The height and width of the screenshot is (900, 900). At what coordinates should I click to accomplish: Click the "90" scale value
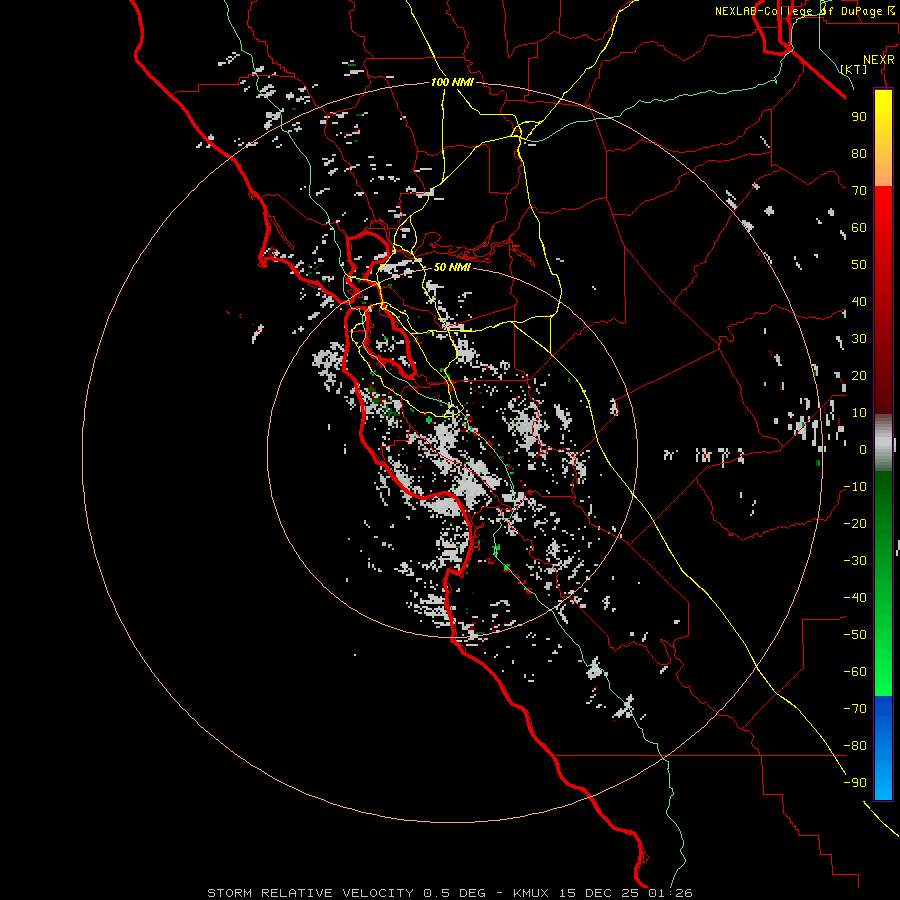859,117
